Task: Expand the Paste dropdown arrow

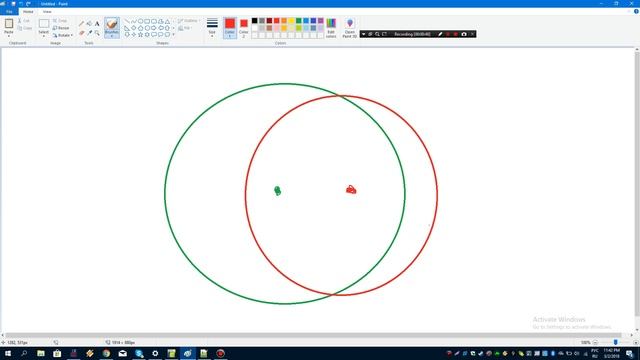Action: [x=9, y=36]
